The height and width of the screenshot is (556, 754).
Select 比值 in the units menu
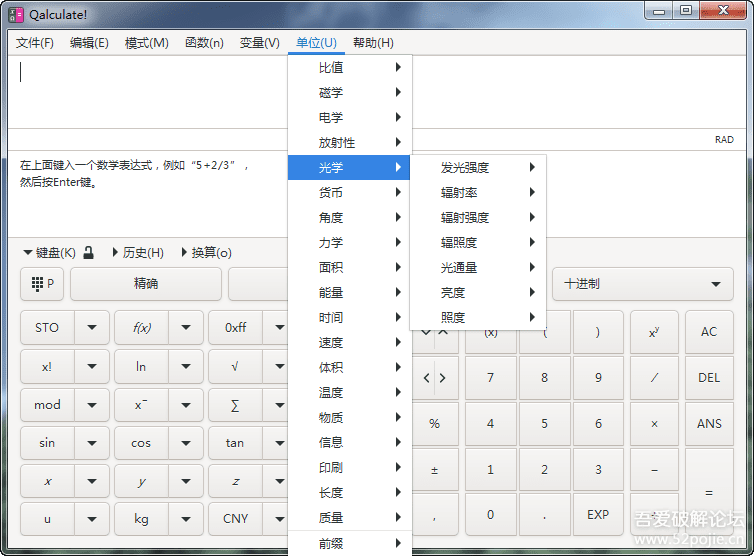[350, 67]
